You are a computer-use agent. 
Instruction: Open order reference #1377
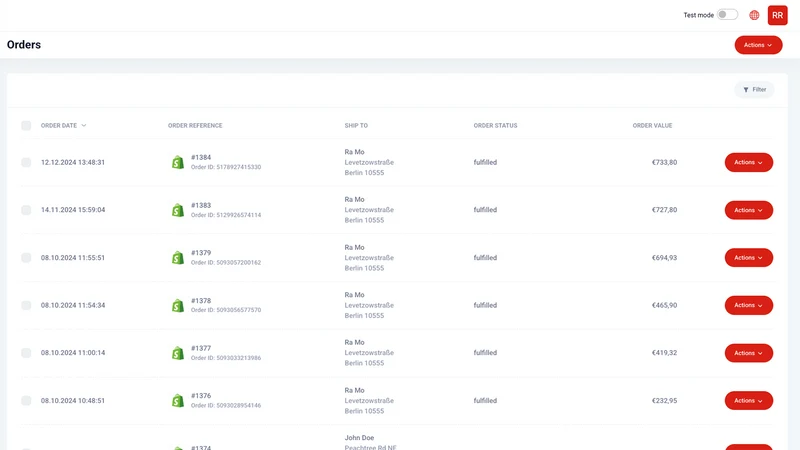pos(201,348)
